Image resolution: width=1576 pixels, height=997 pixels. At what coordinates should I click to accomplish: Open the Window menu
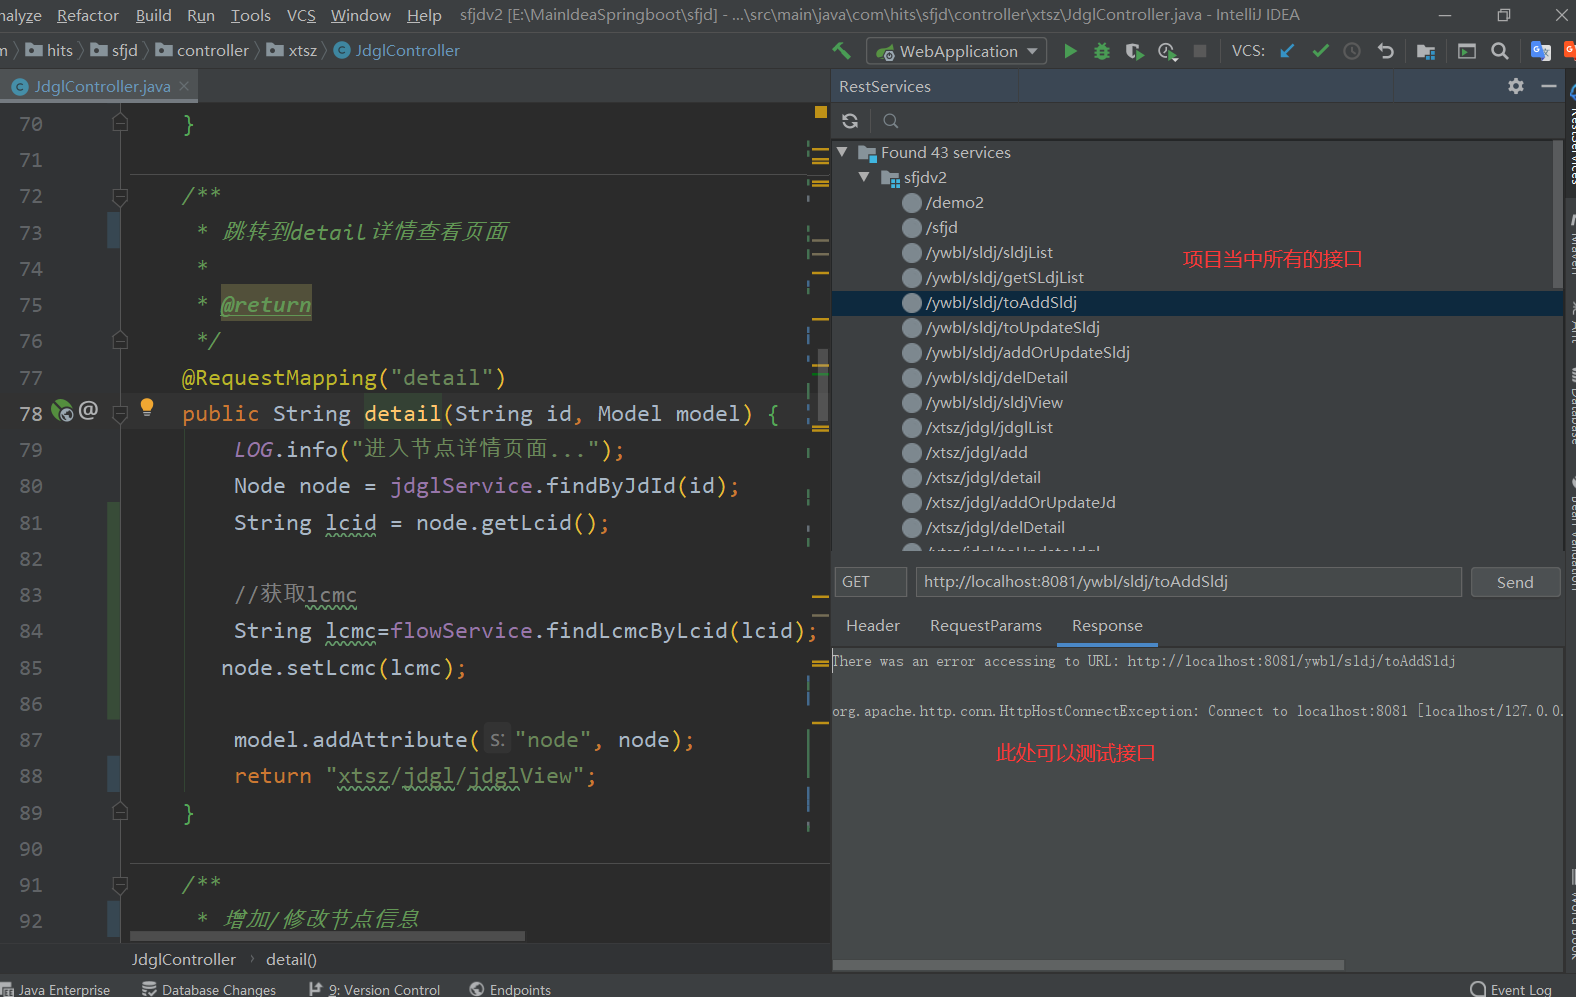click(361, 15)
